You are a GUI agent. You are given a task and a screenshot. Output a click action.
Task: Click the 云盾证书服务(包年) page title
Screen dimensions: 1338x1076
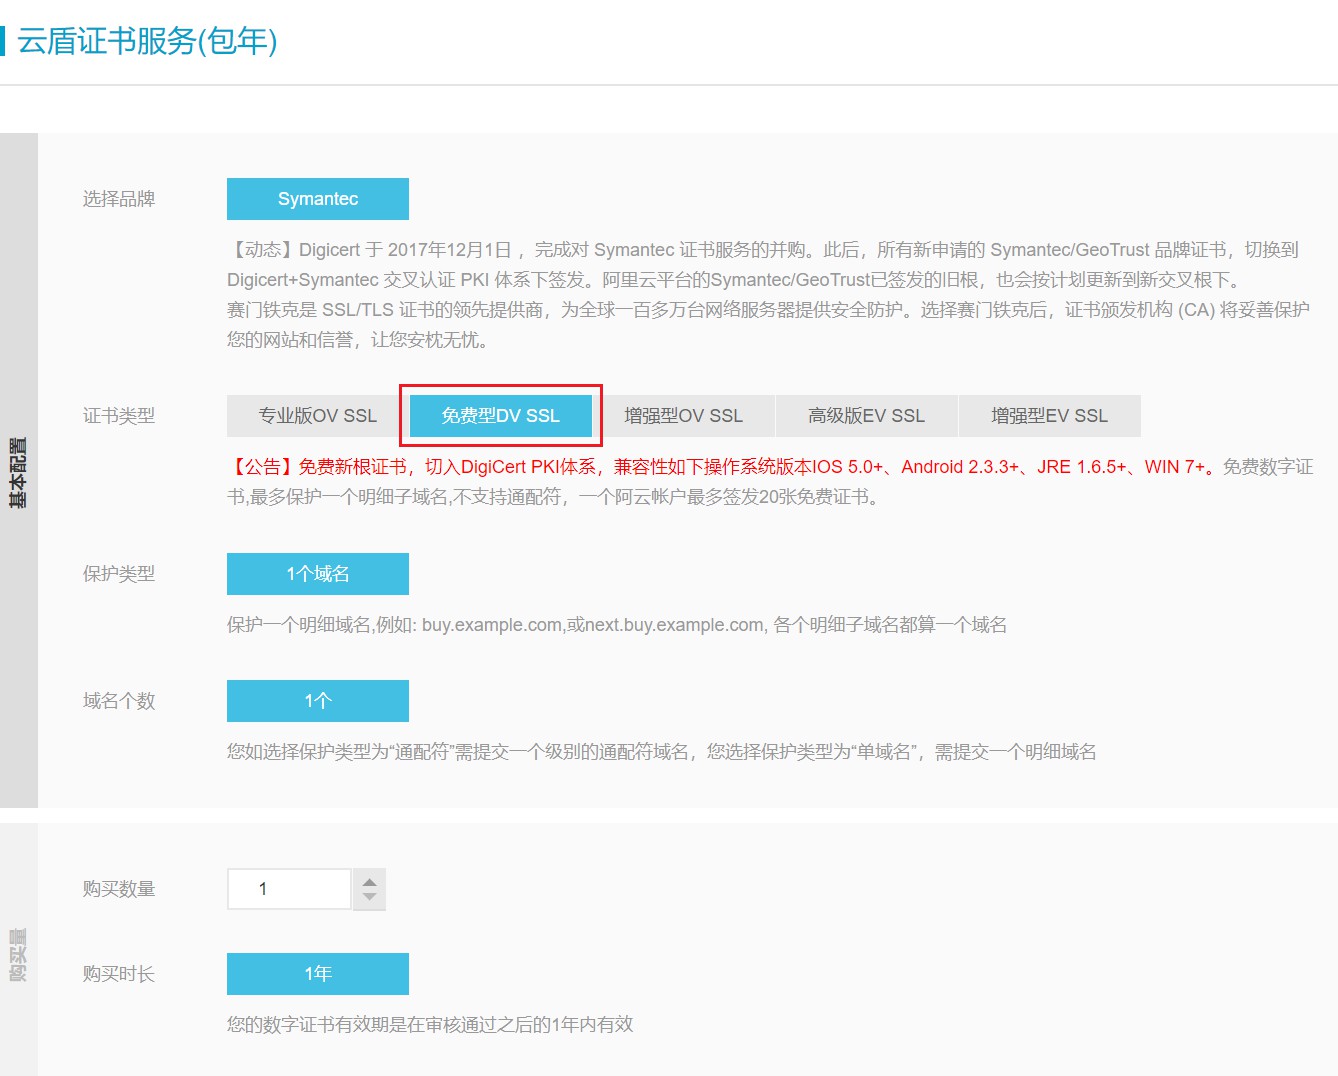tap(147, 41)
